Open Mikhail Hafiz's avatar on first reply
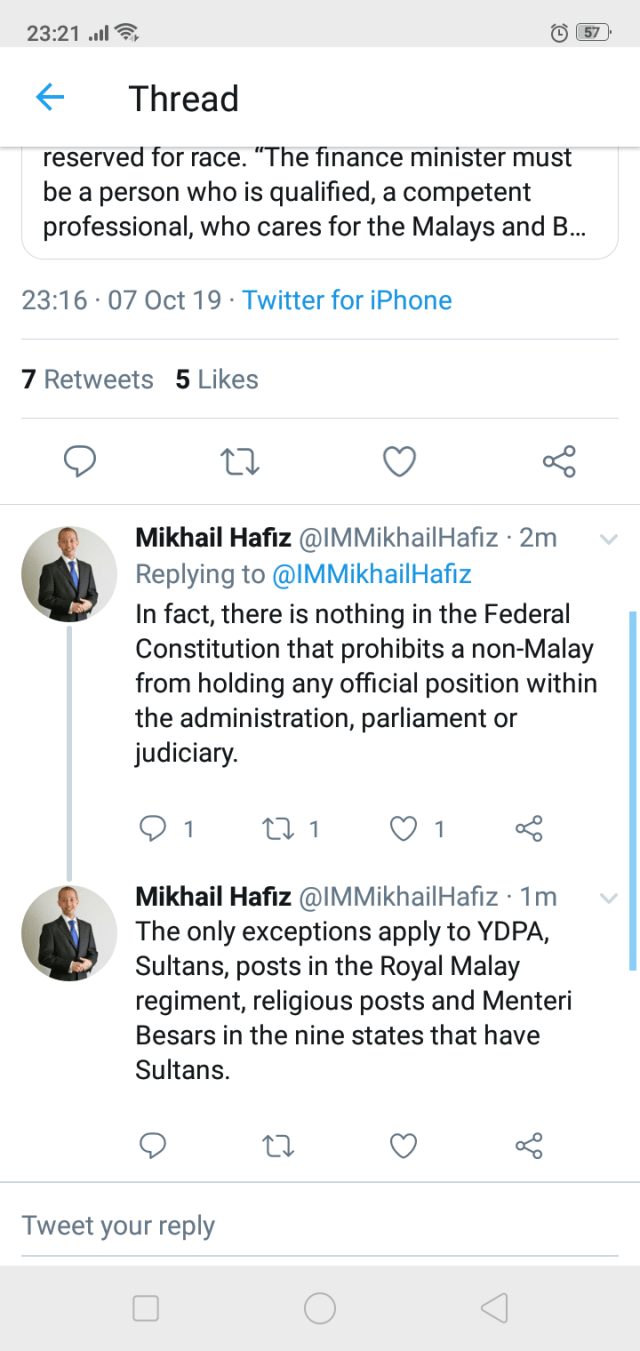 click(69, 574)
